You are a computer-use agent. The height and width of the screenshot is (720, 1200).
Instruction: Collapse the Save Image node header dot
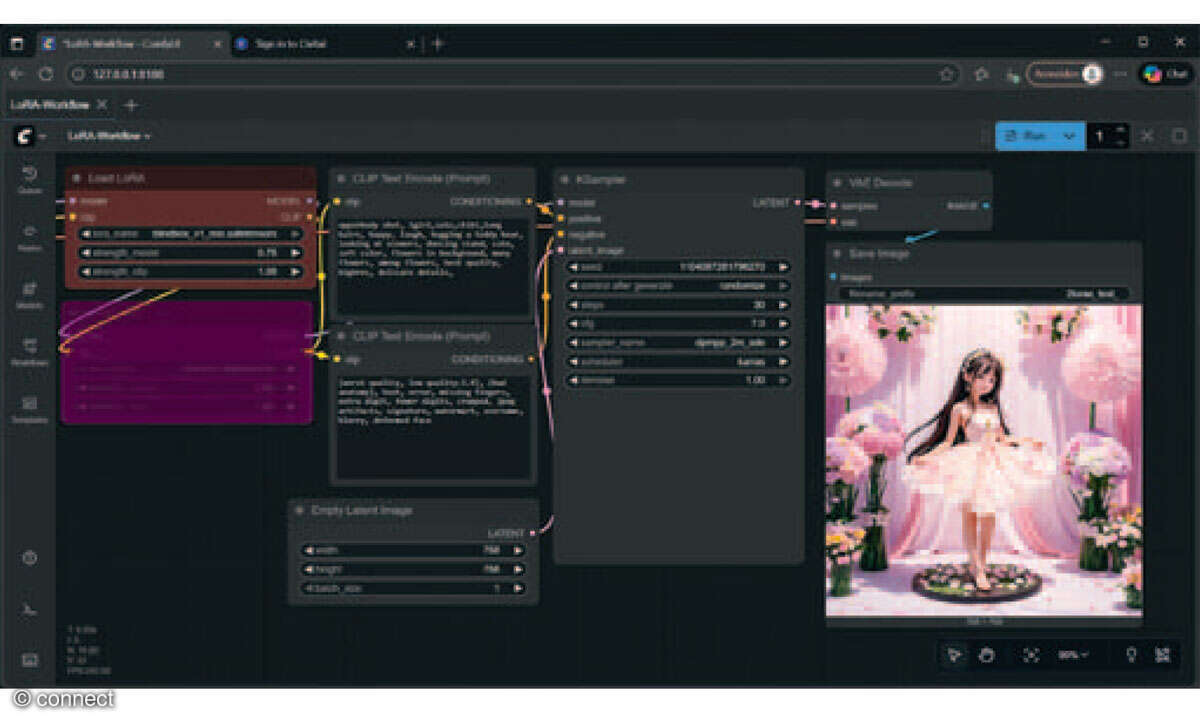tap(838, 253)
